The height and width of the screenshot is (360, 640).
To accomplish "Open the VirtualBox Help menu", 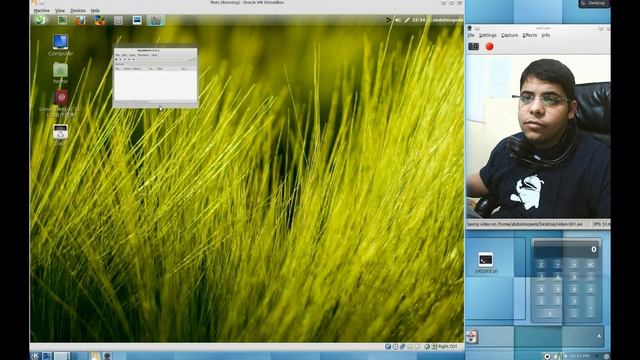I will click(95, 11).
